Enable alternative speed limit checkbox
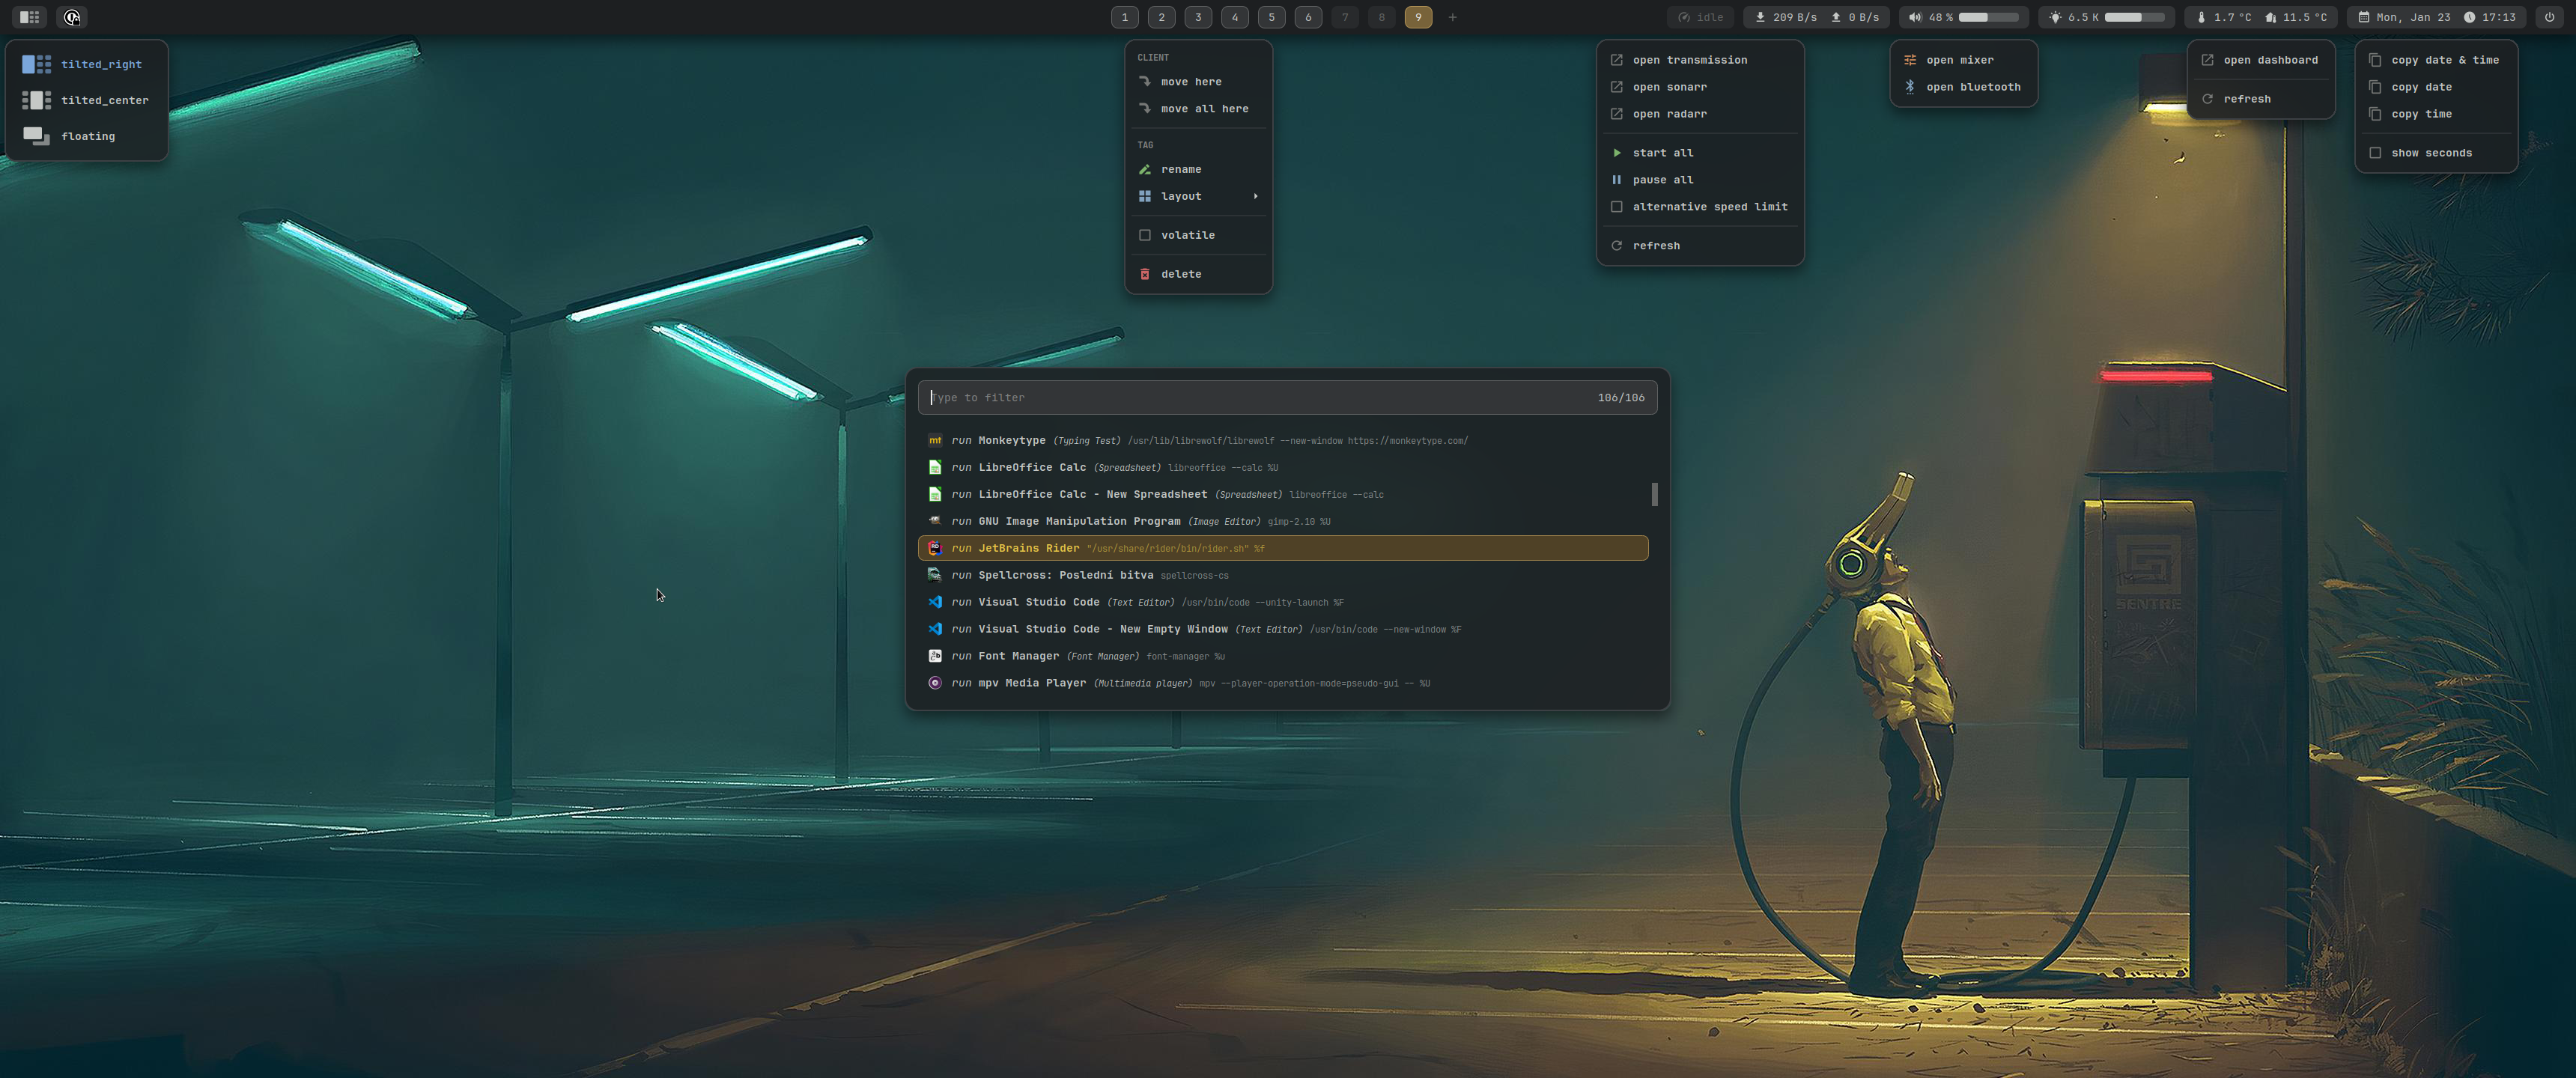The height and width of the screenshot is (1078, 2576). coord(1616,207)
